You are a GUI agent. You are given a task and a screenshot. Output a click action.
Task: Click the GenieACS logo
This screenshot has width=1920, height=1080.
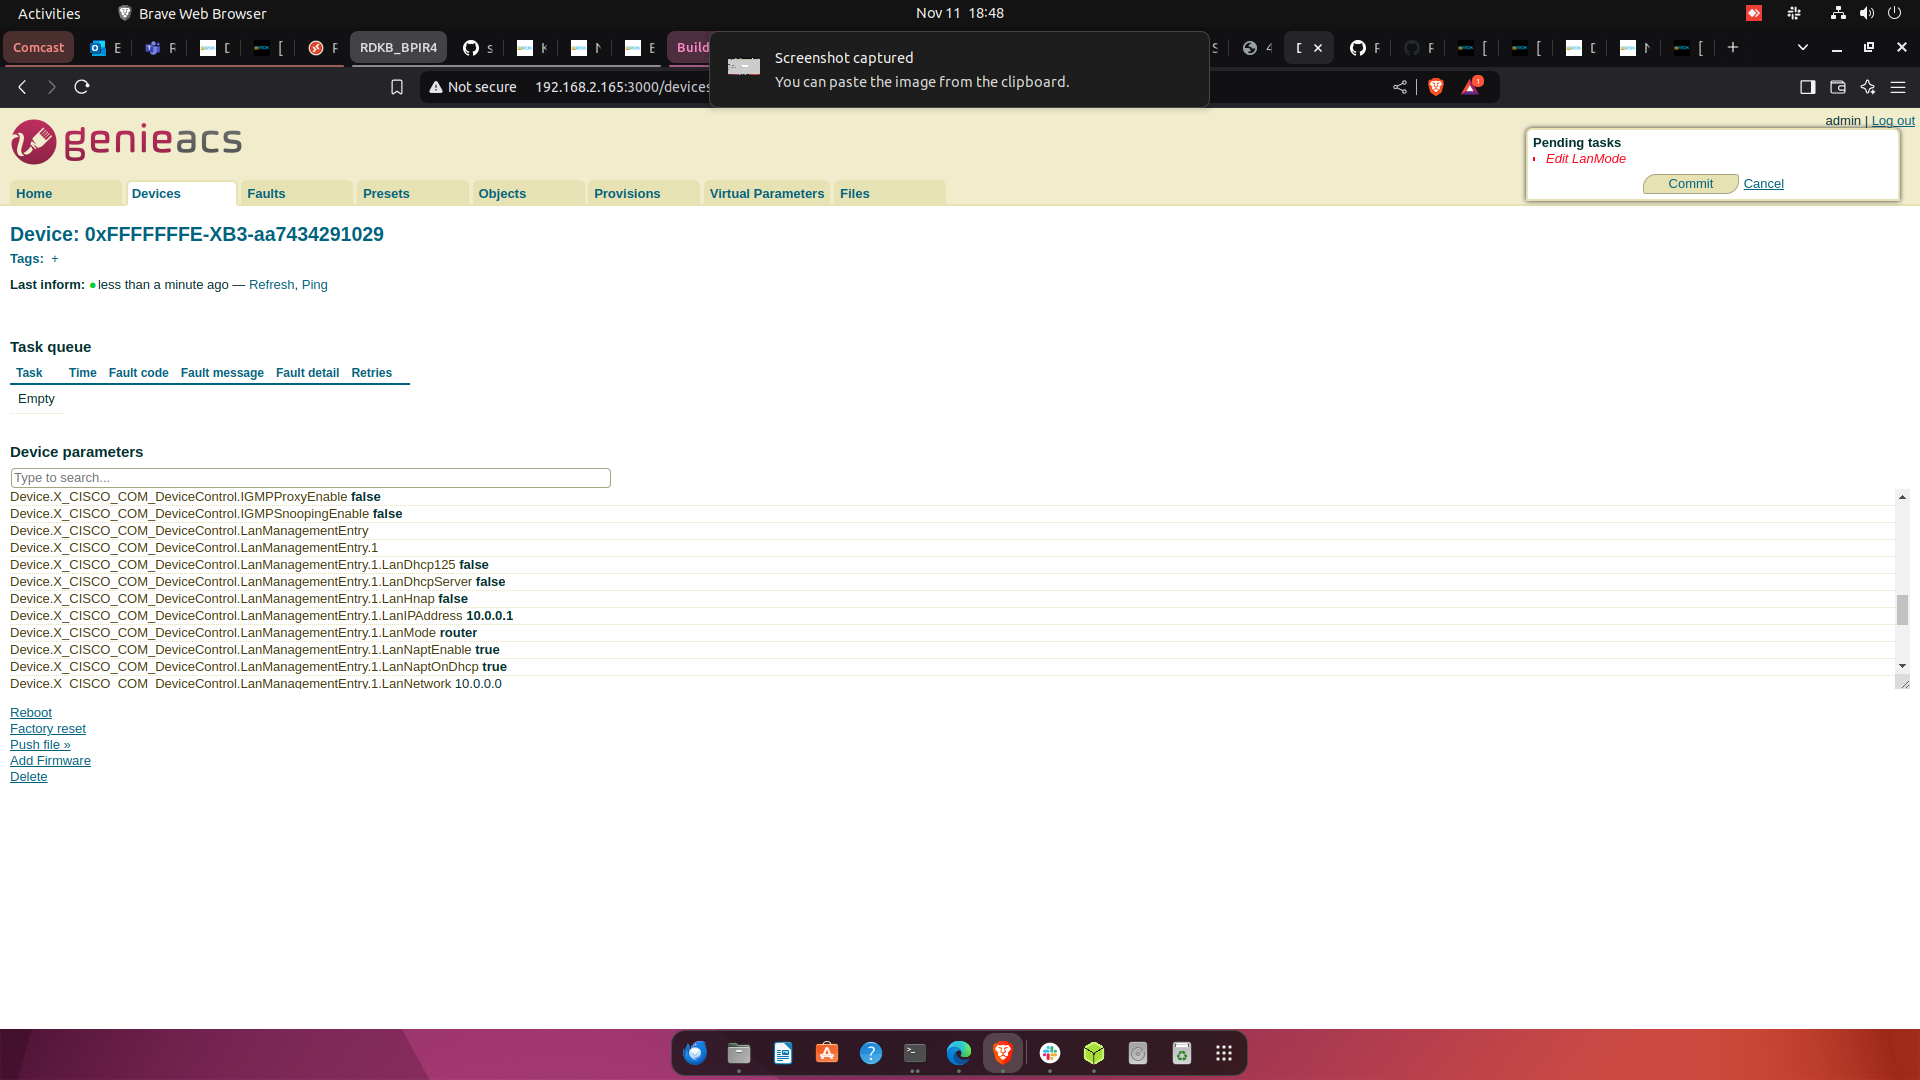tap(127, 142)
